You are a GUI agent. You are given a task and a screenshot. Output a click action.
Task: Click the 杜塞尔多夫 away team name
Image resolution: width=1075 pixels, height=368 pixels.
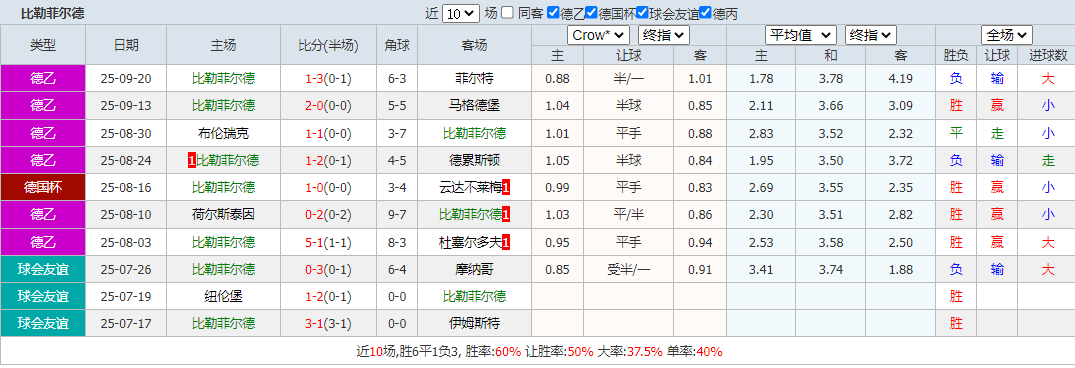[471, 242]
